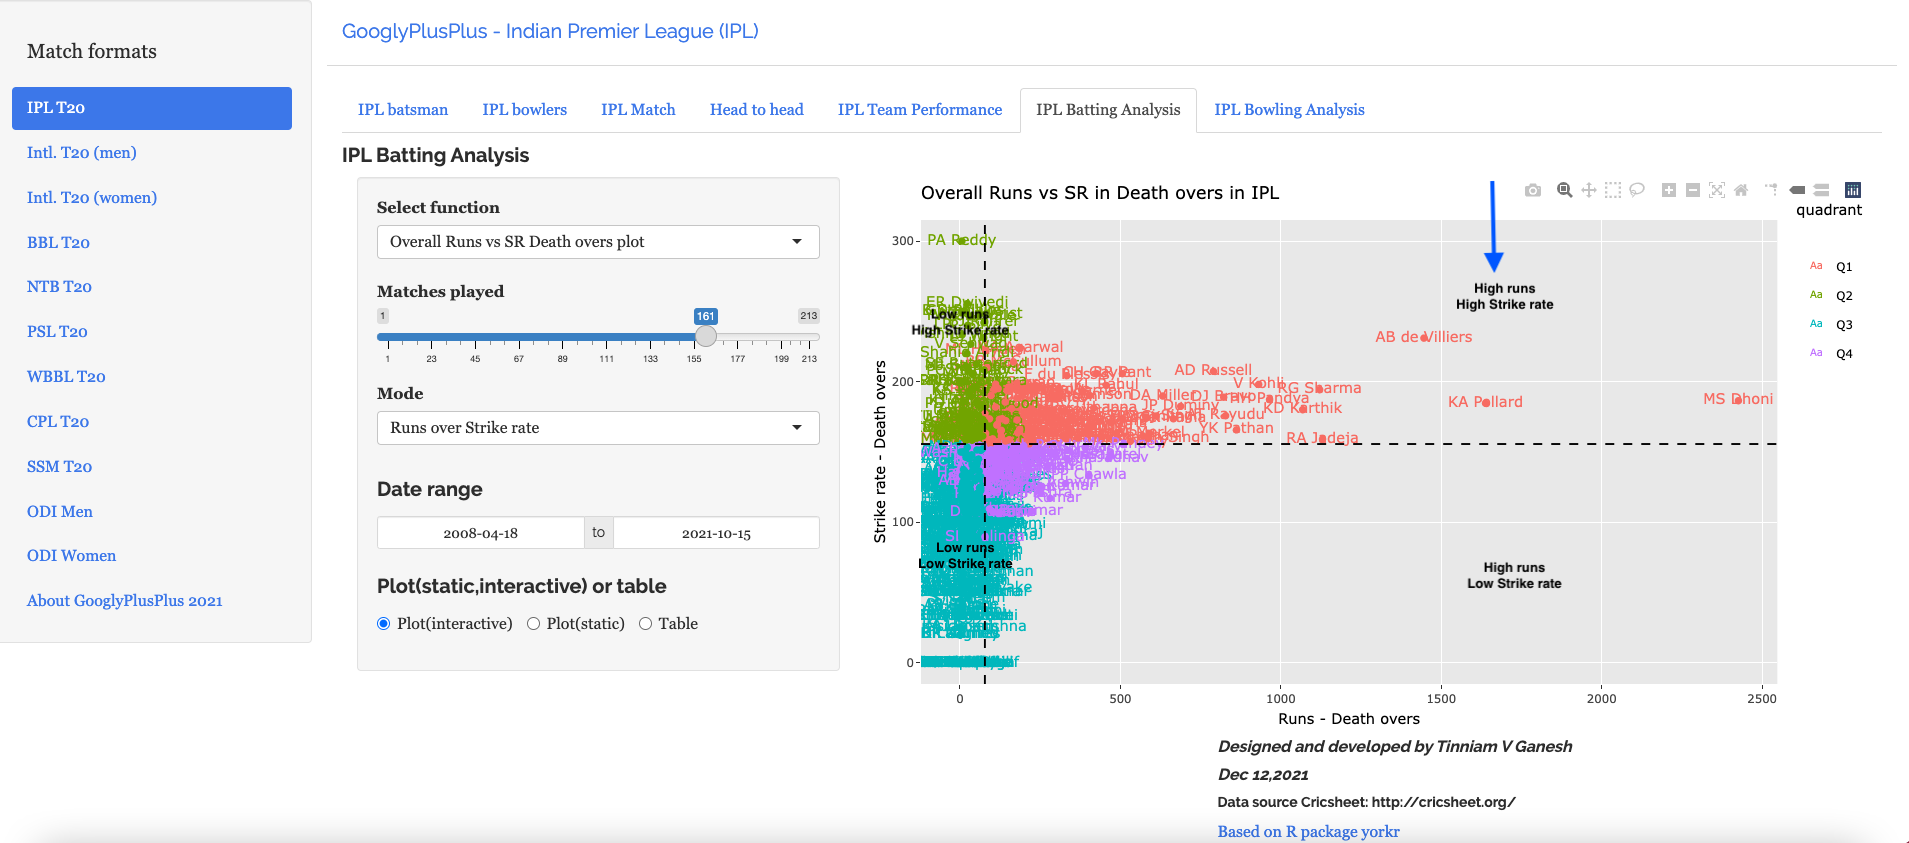This screenshot has width=1909, height=843.
Task: Open the Select function dropdown
Action: [597, 242]
